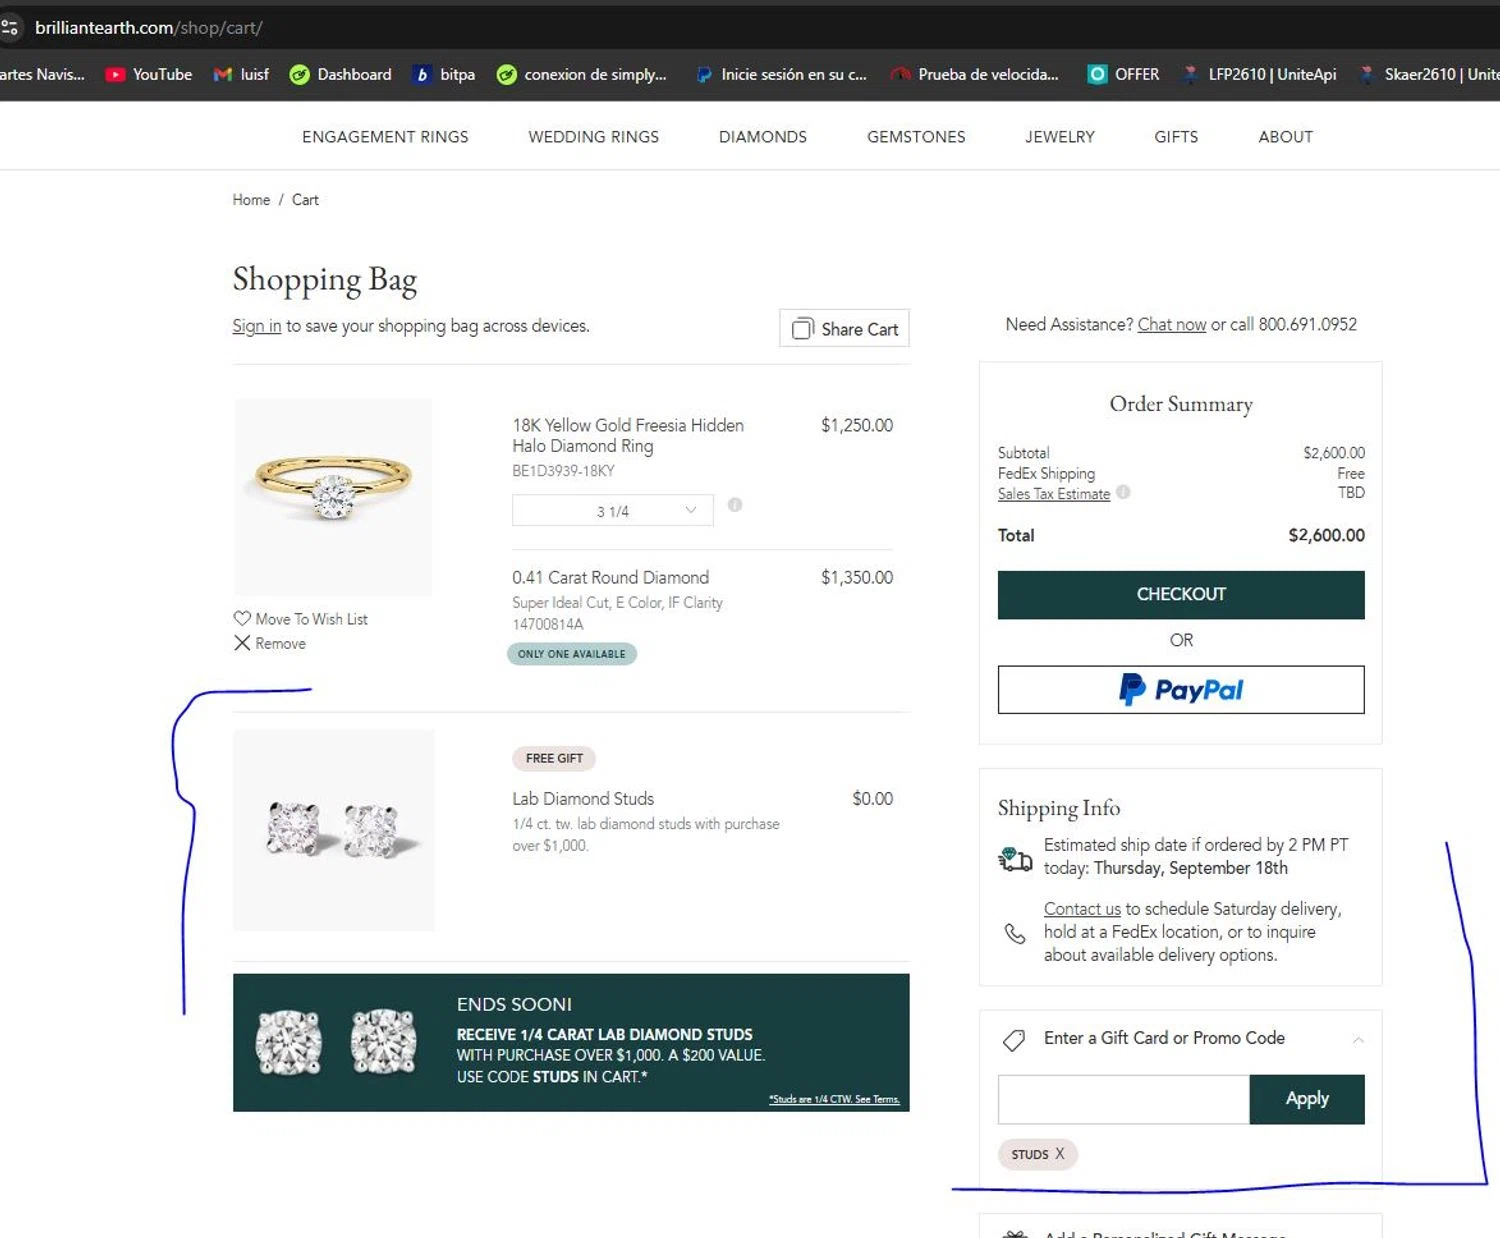This screenshot has height=1238, width=1500.
Task: Open the Lab Diamond Studs thumbnail
Action: coord(333,830)
